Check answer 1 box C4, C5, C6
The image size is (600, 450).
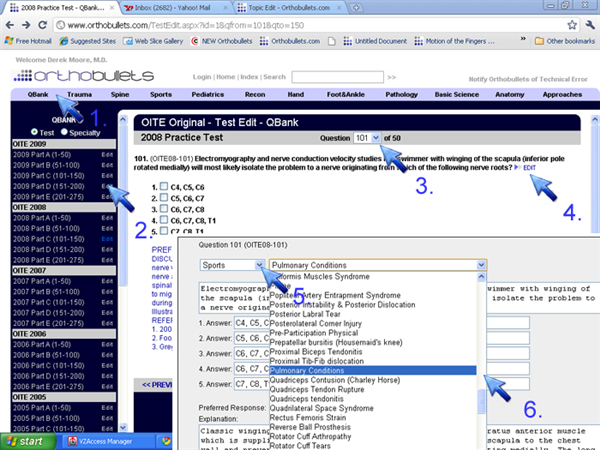164,186
